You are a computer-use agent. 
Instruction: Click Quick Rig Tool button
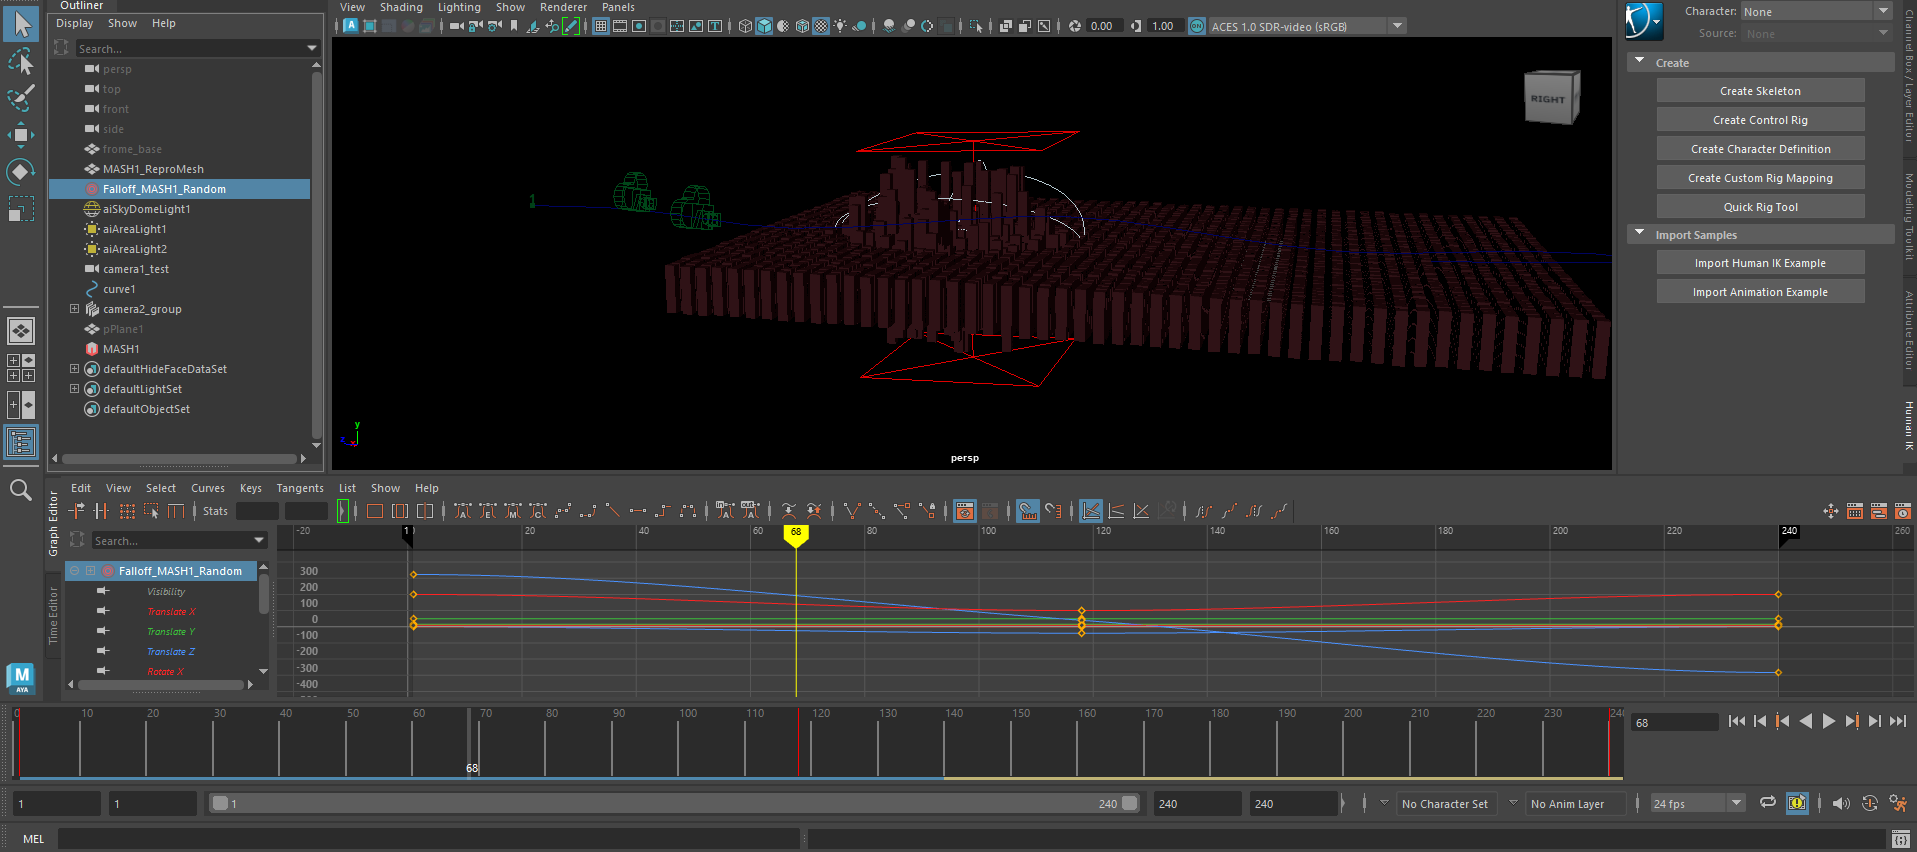tap(1760, 207)
